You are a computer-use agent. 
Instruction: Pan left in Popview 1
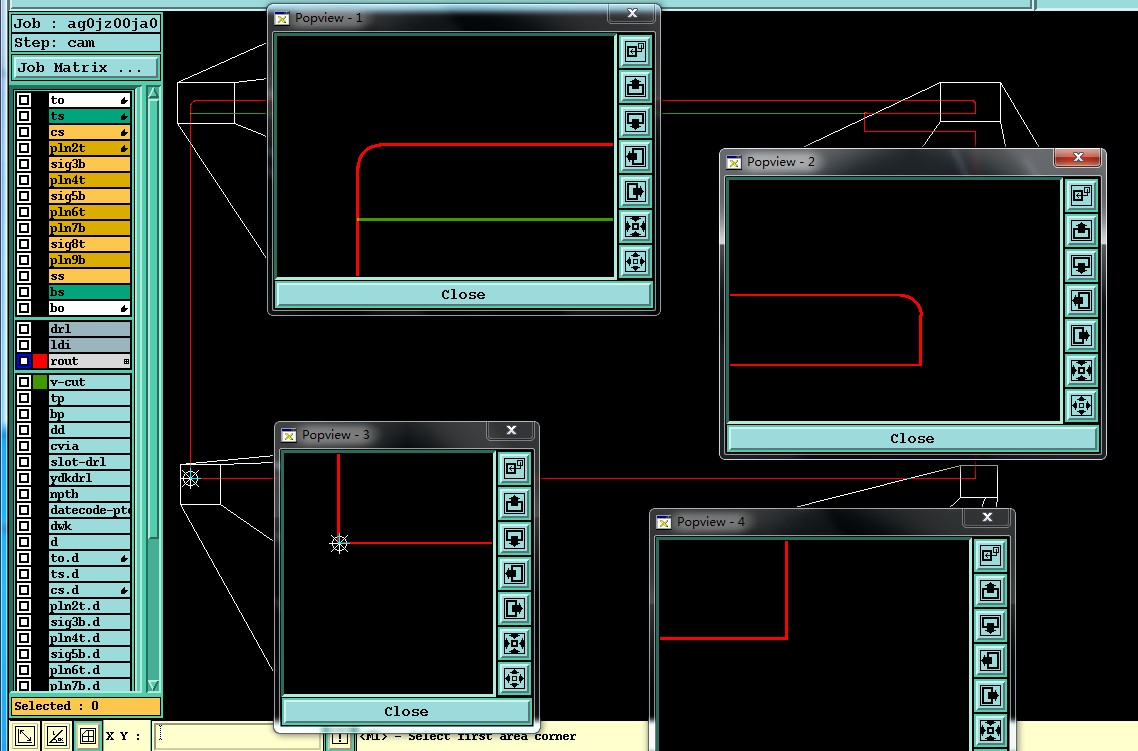tap(635, 156)
